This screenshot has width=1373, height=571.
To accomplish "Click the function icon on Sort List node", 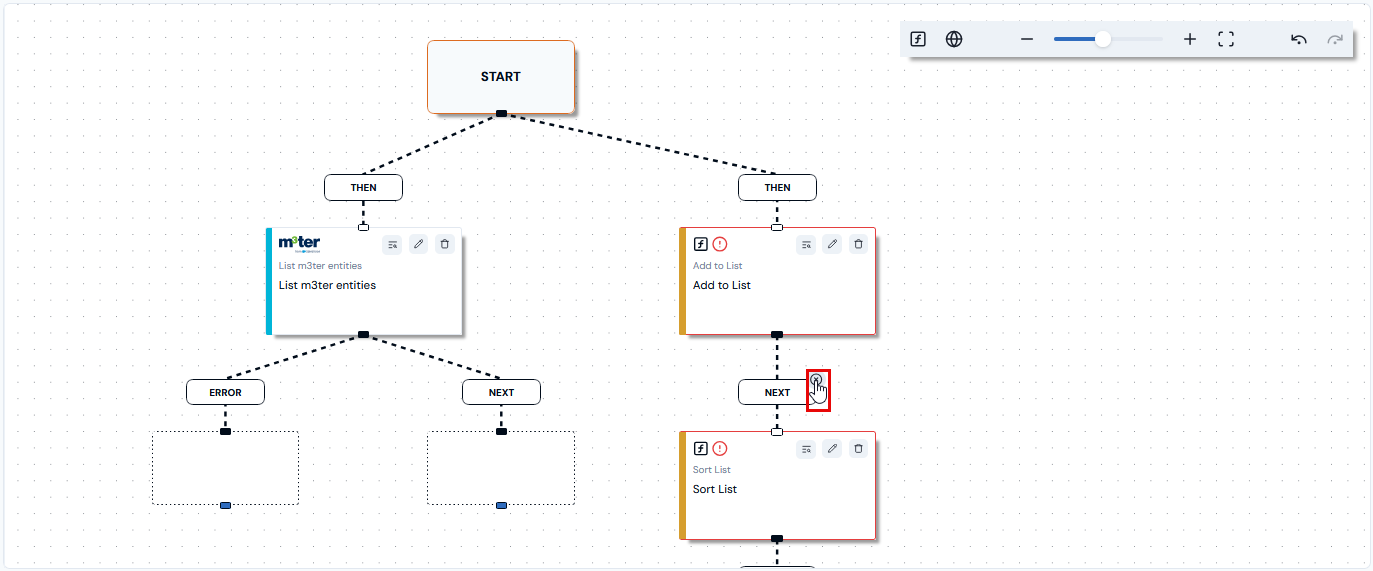I will point(701,449).
